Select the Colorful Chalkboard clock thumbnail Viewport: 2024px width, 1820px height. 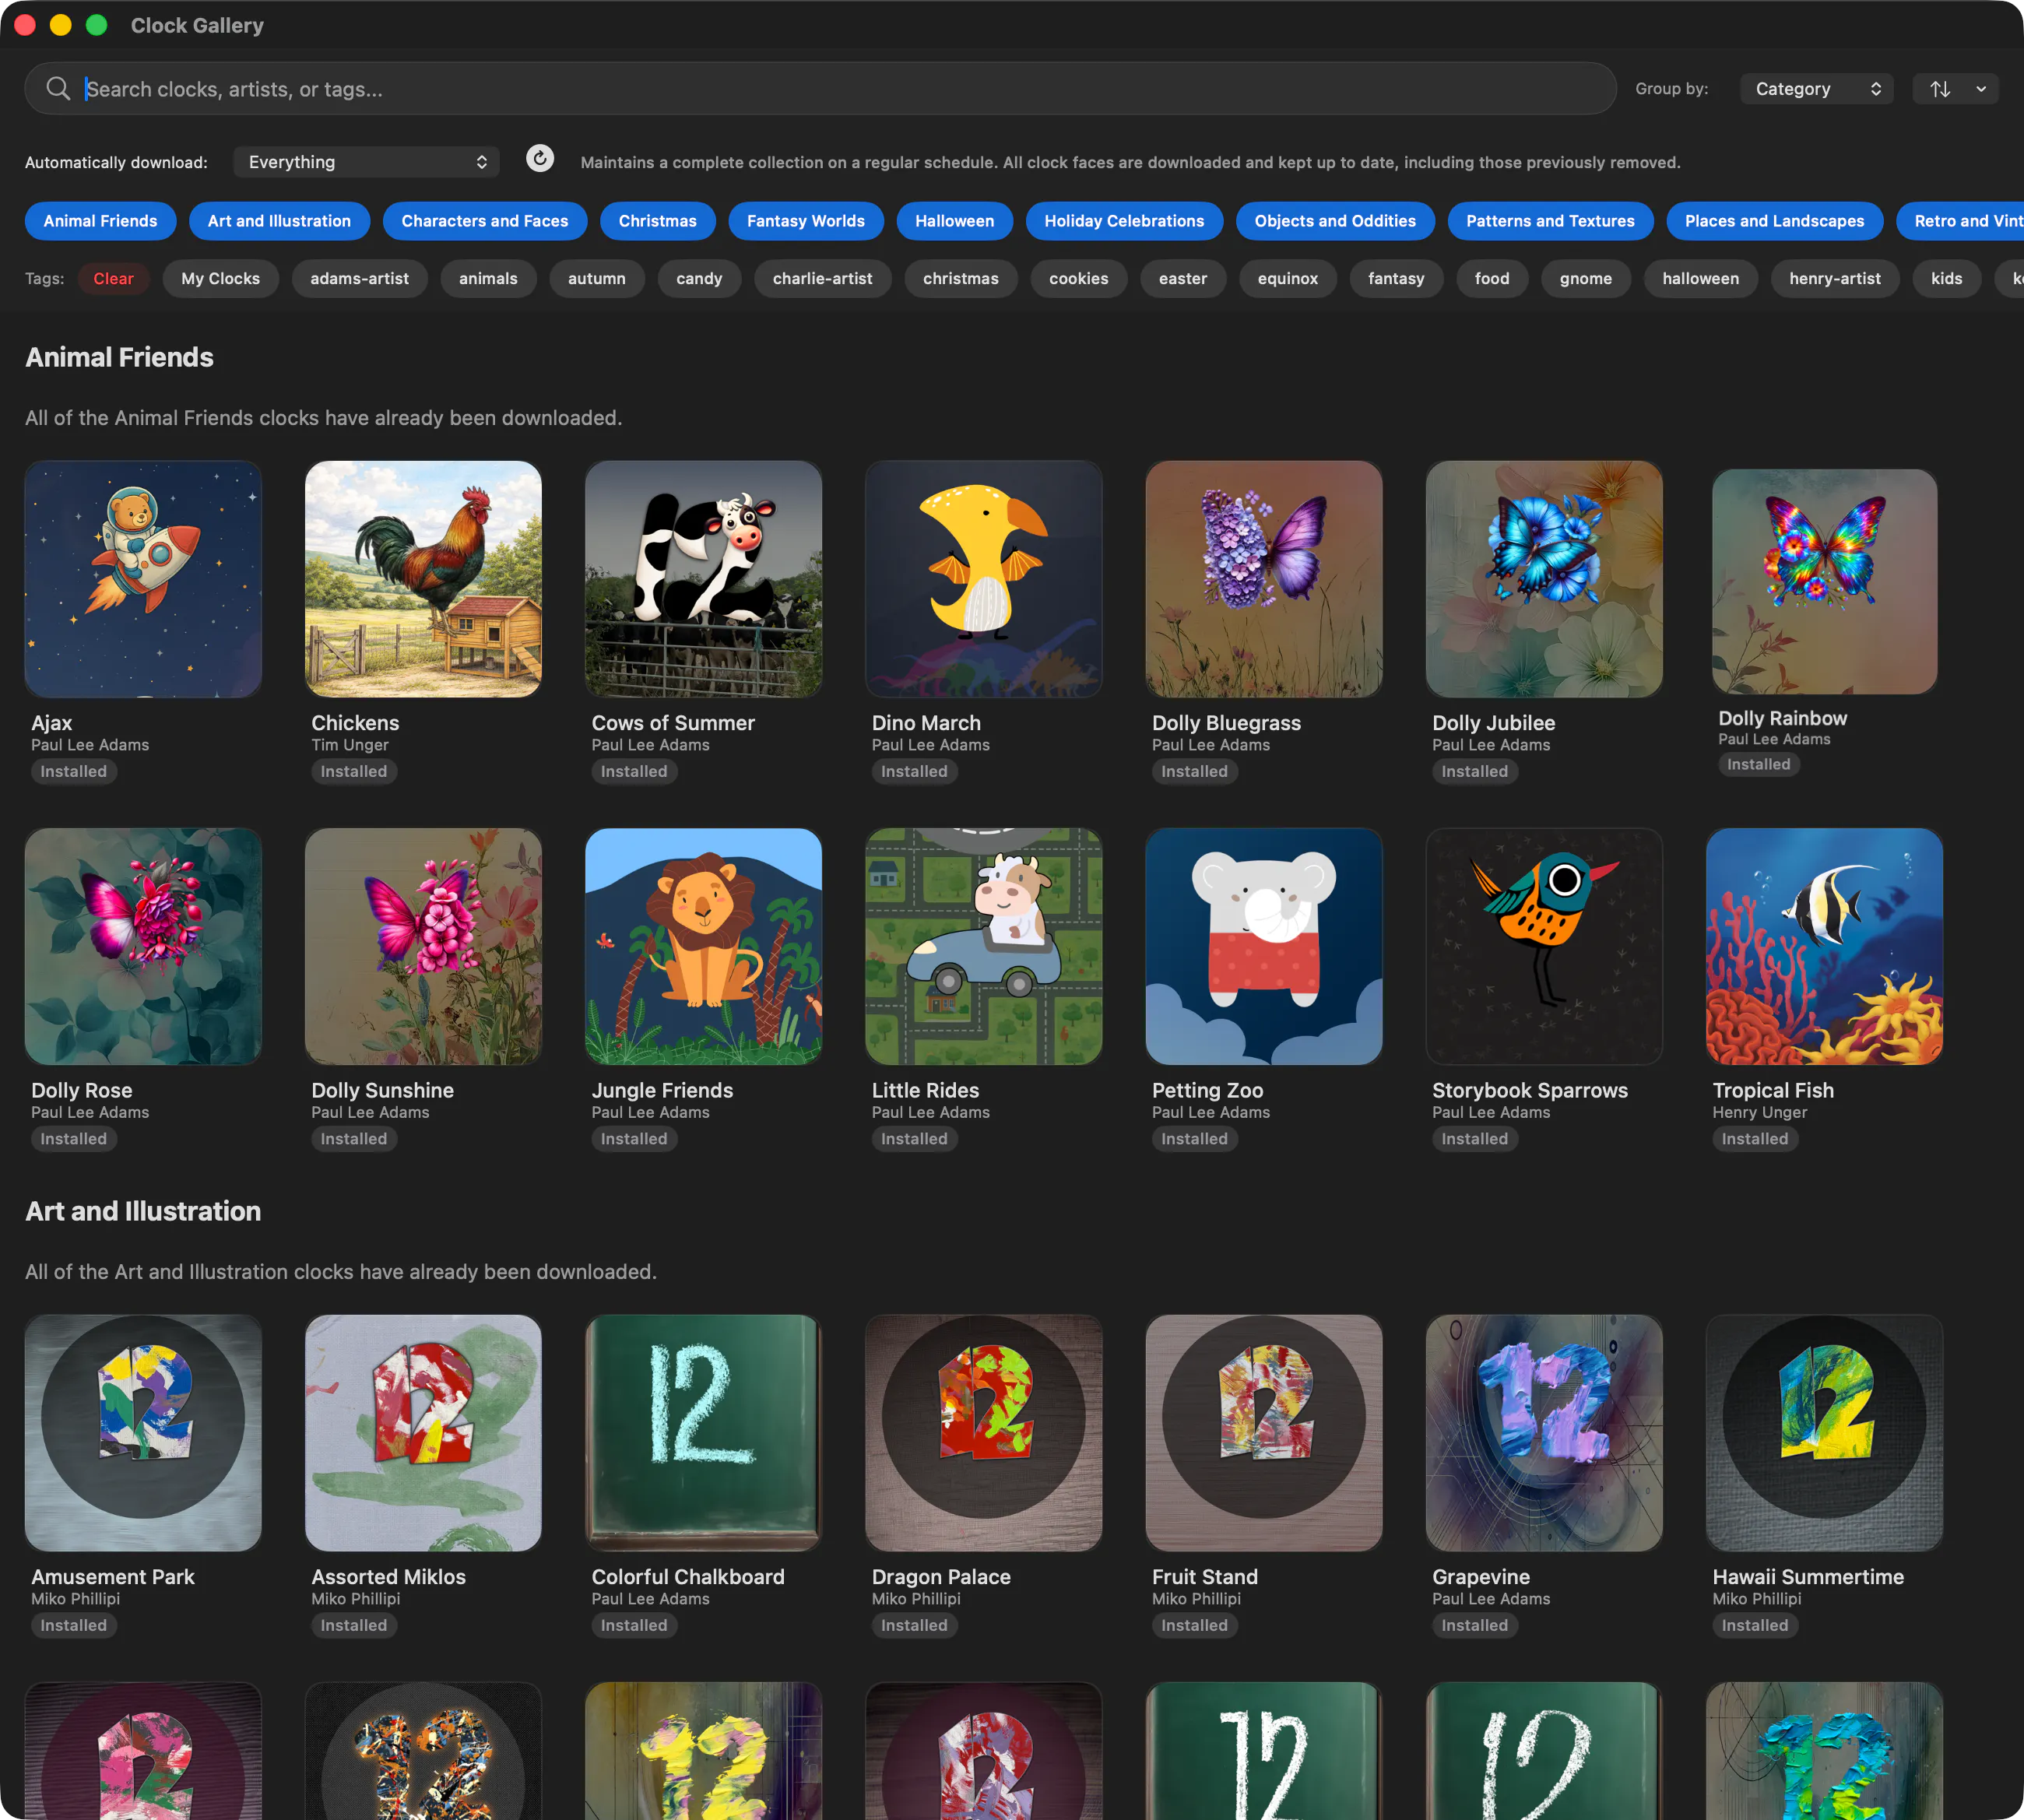pos(704,1433)
